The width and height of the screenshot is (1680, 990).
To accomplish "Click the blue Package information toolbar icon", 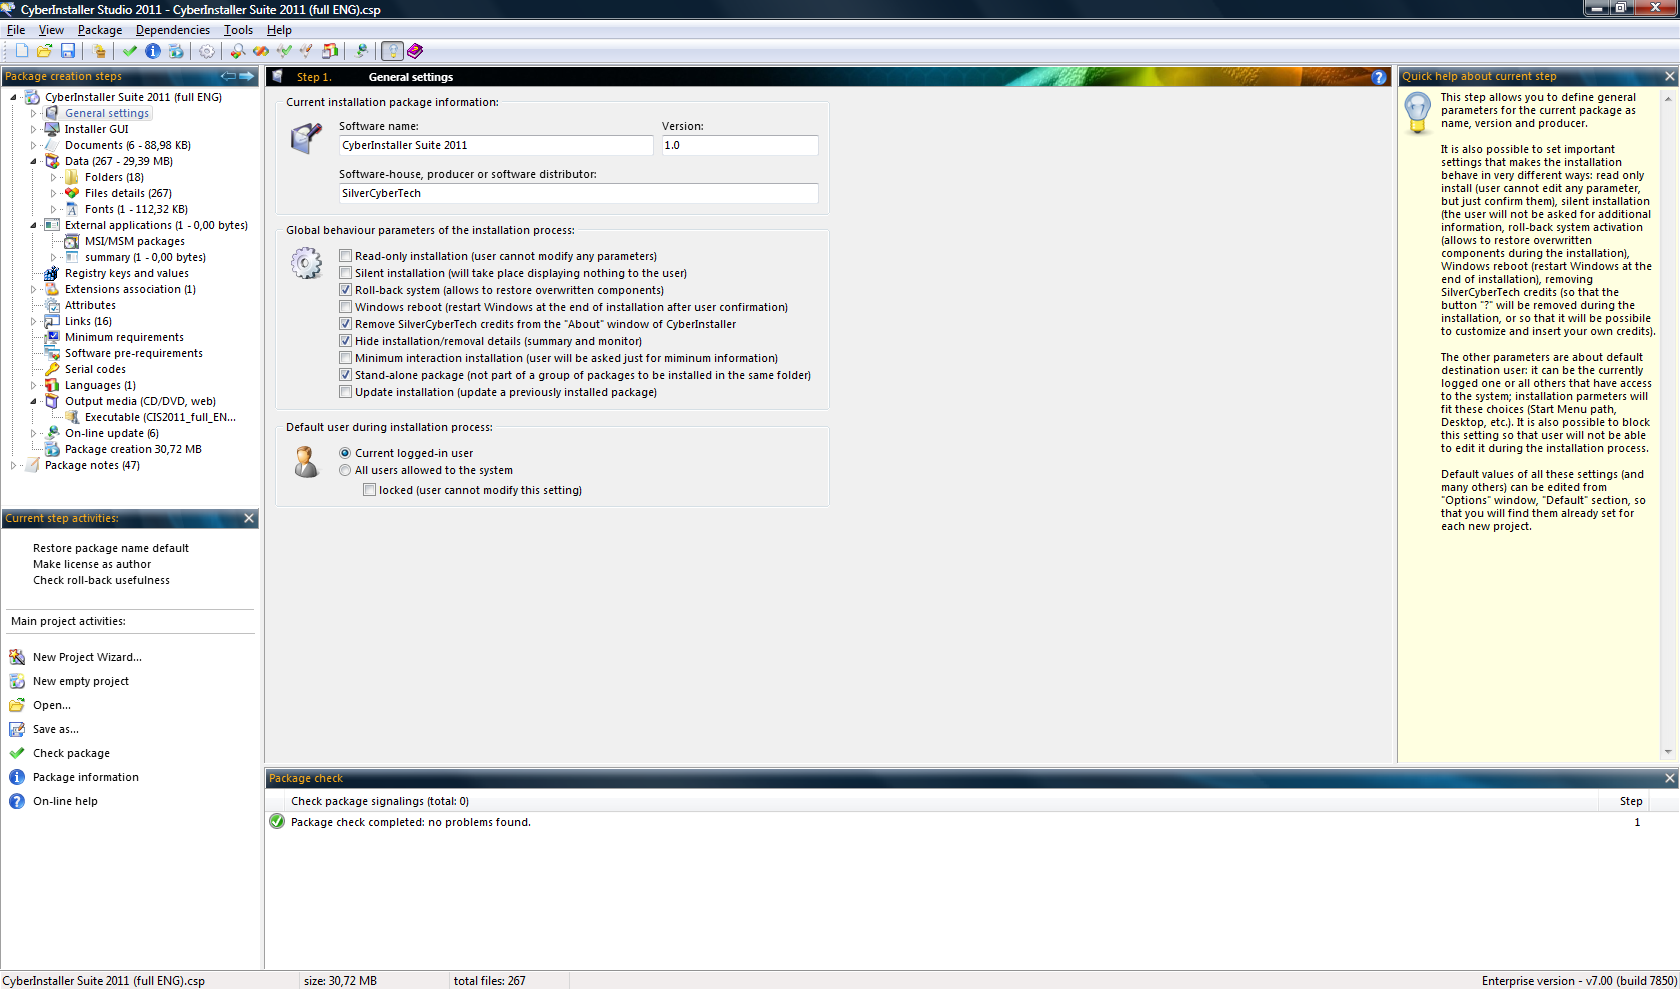I will coord(153,51).
